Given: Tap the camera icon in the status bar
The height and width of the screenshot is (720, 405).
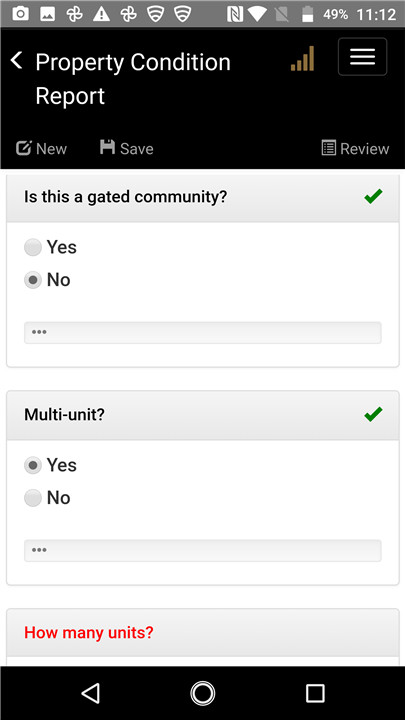Looking at the screenshot, I should pyautogui.click(x=20, y=14).
